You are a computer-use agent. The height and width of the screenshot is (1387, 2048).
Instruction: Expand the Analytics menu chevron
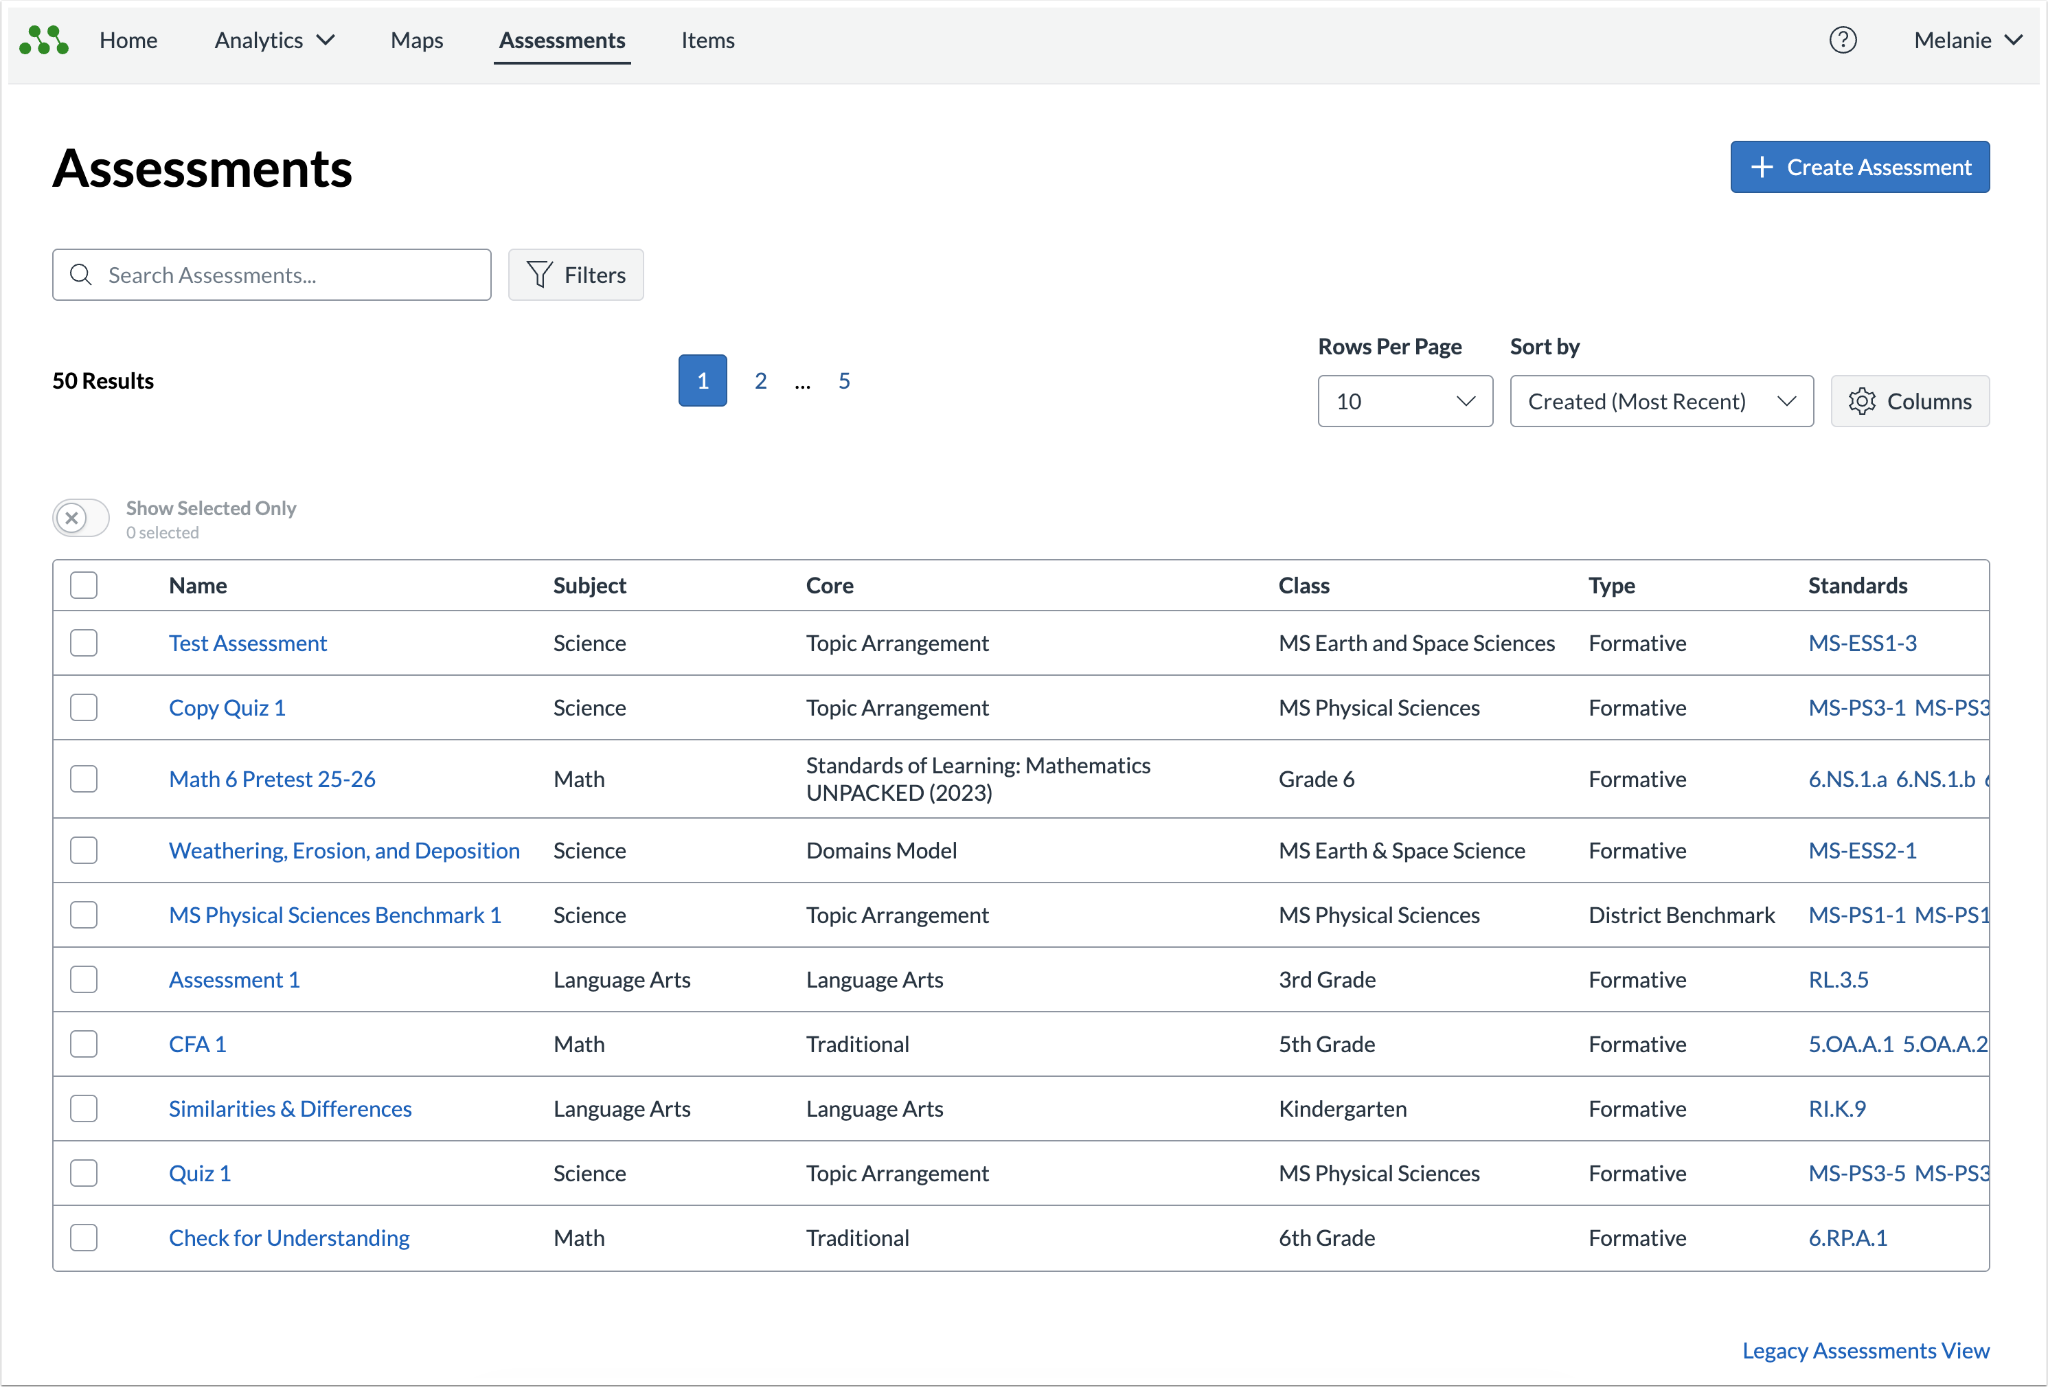[x=326, y=40]
